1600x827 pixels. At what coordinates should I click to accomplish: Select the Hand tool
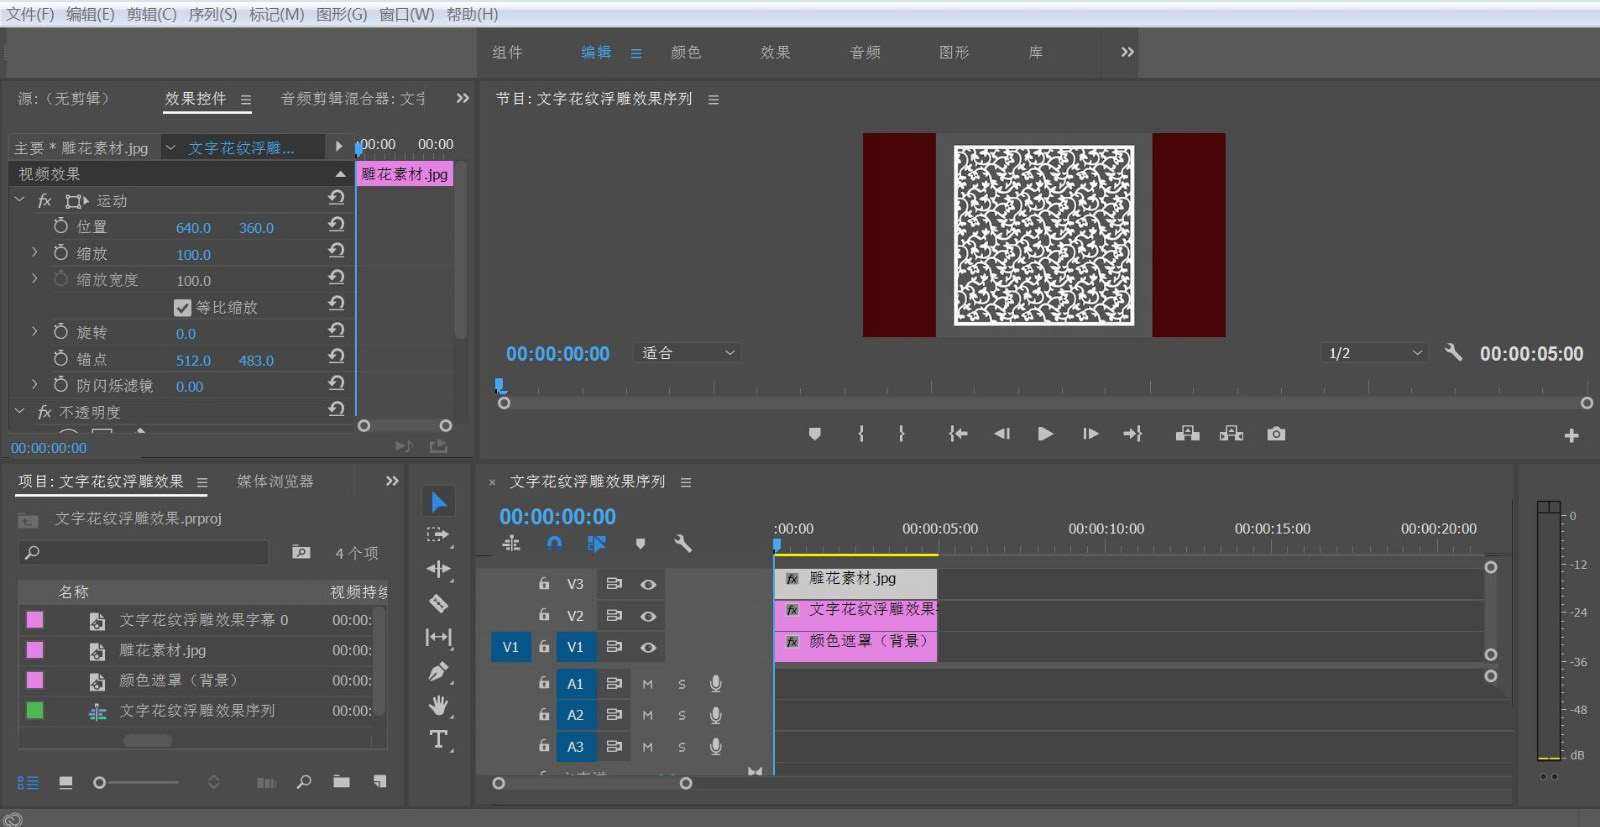[438, 706]
